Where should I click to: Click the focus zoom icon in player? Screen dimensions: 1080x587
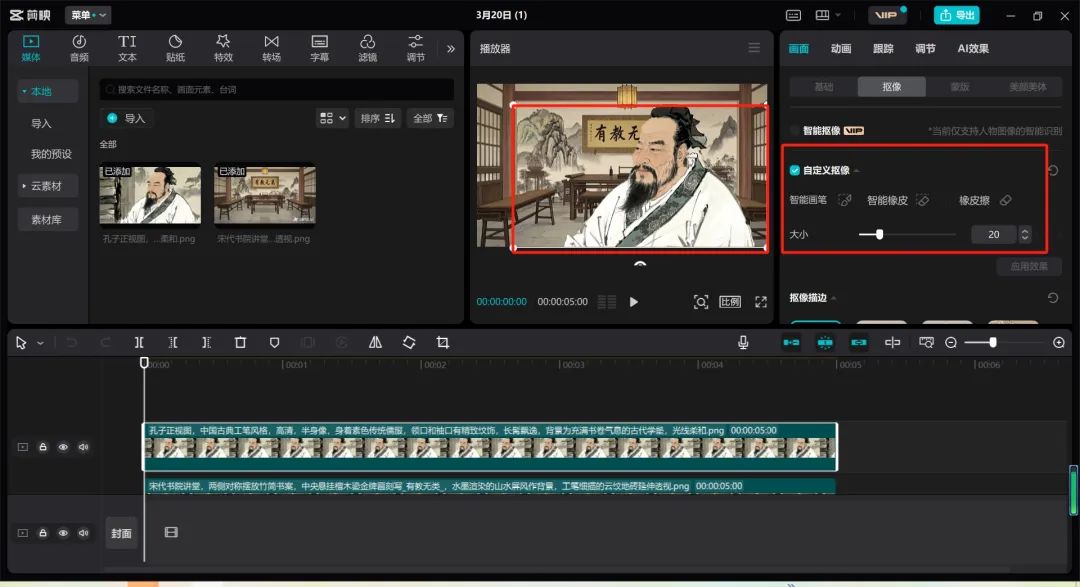coord(700,302)
